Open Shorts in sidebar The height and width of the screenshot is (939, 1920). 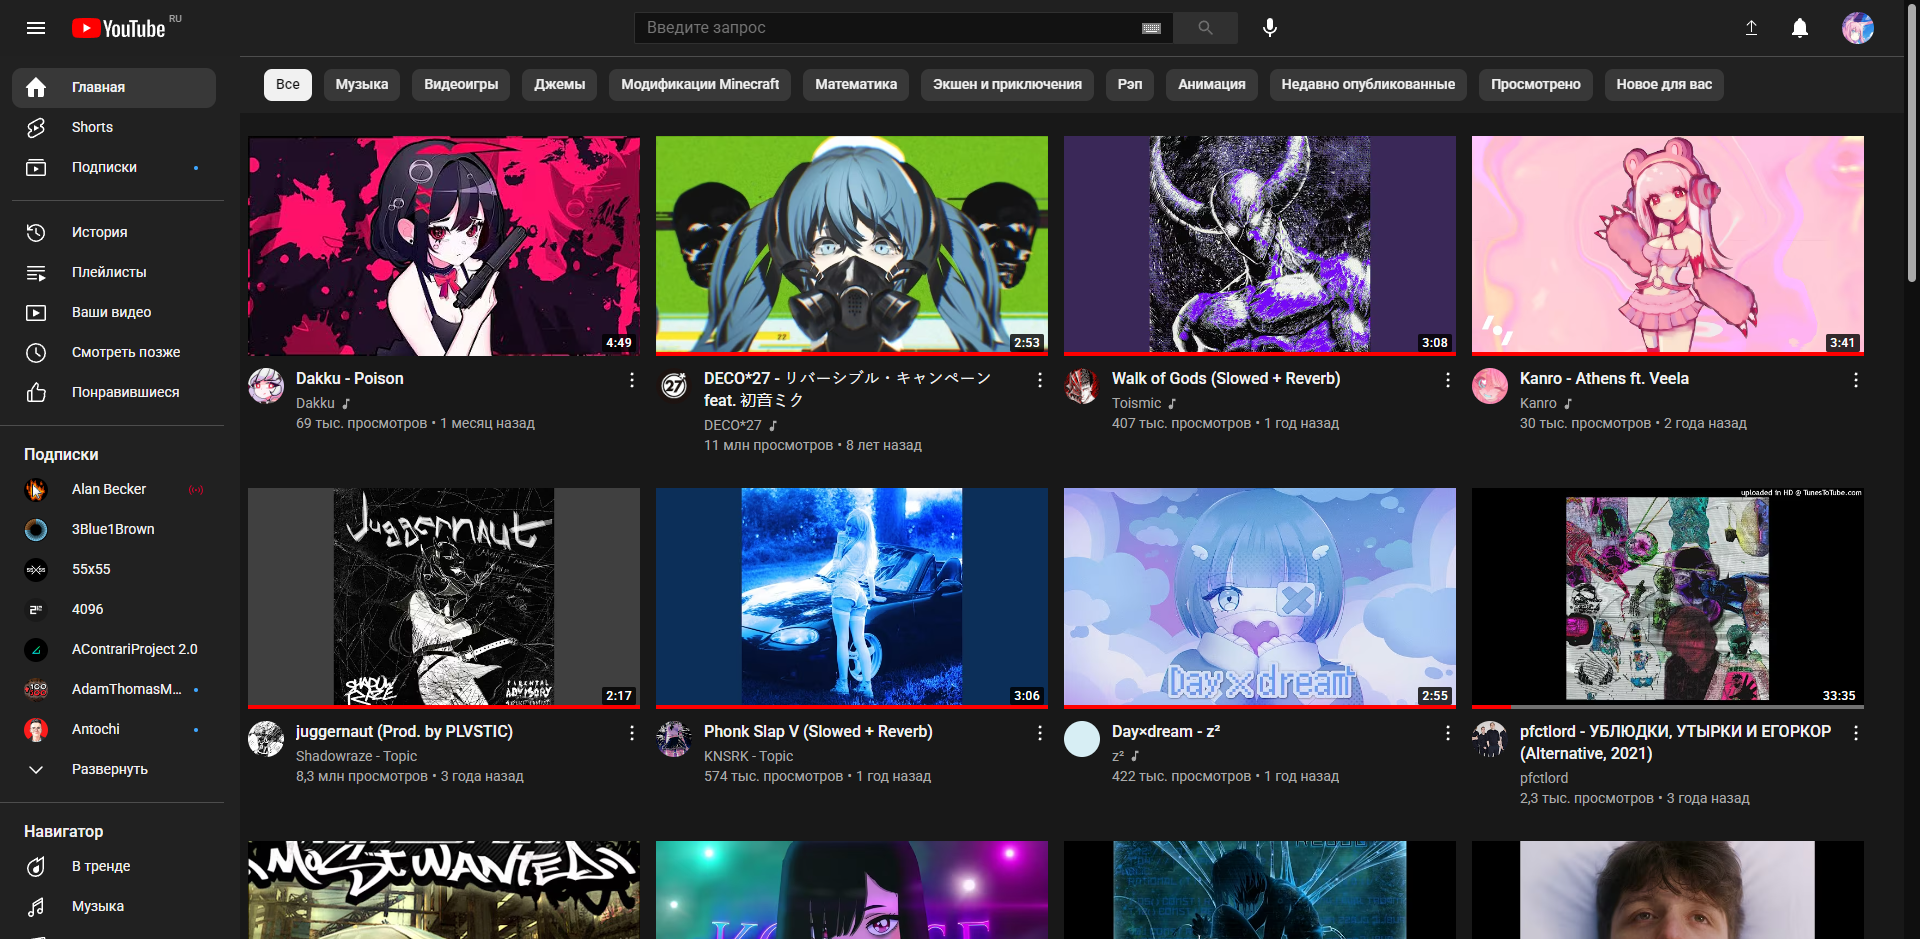click(114, 127)
